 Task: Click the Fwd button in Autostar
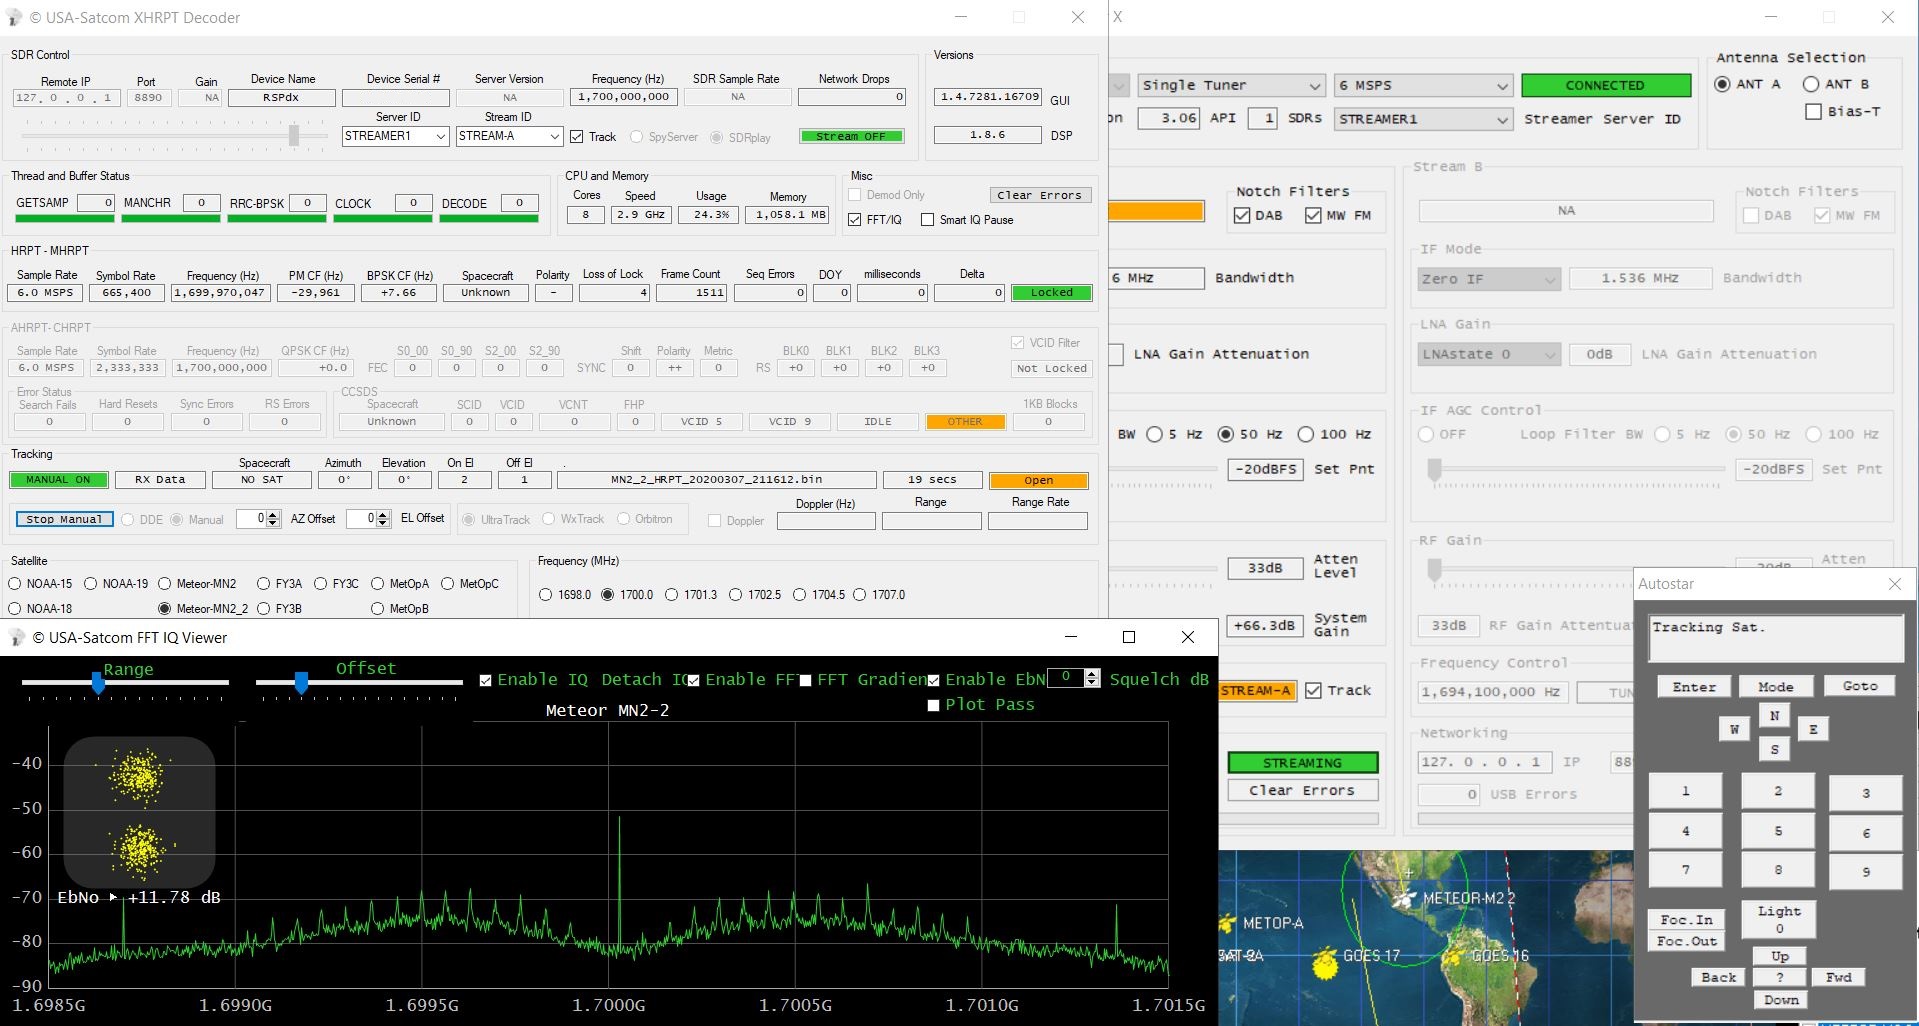coord(1838,977)
